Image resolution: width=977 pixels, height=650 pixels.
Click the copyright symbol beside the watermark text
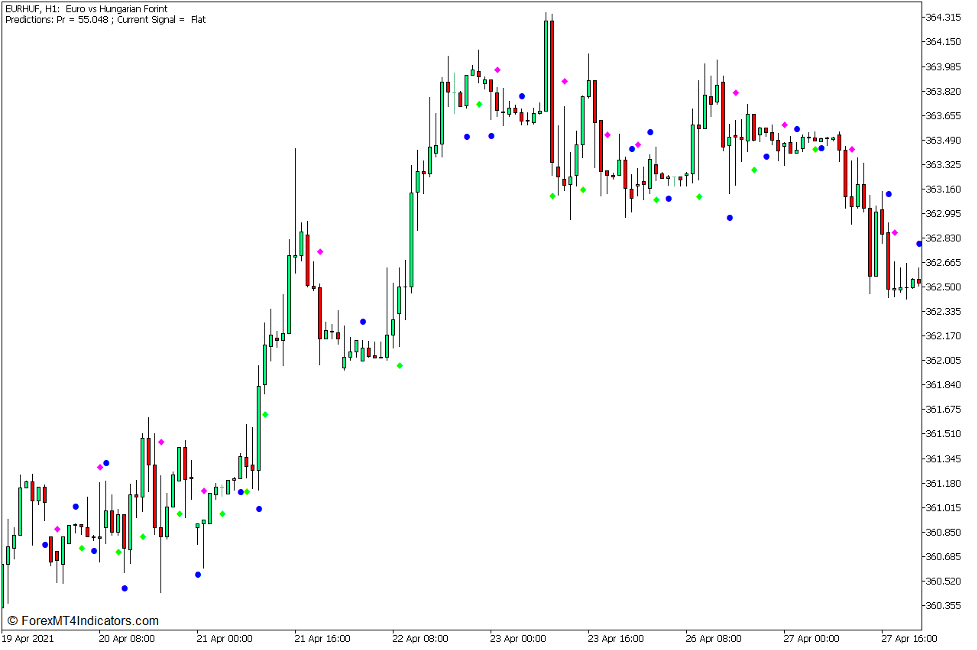pyautogui.click(x=13, y=618)
